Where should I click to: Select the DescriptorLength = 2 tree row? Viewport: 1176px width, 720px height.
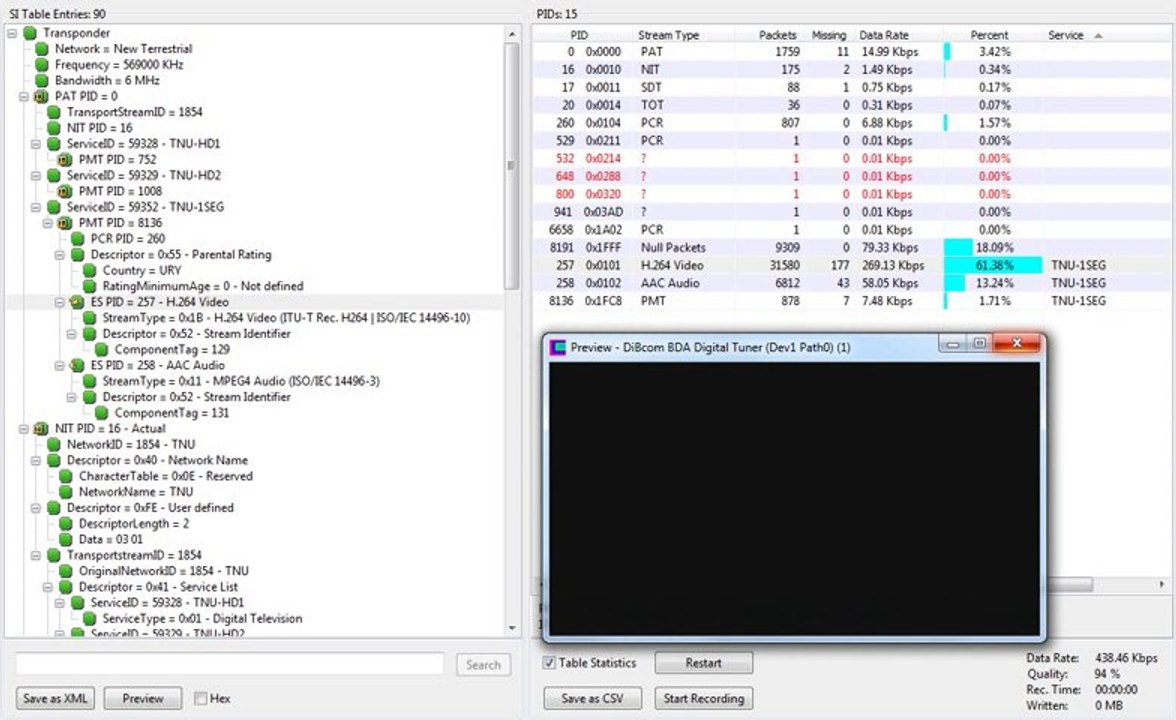(134, 524)
